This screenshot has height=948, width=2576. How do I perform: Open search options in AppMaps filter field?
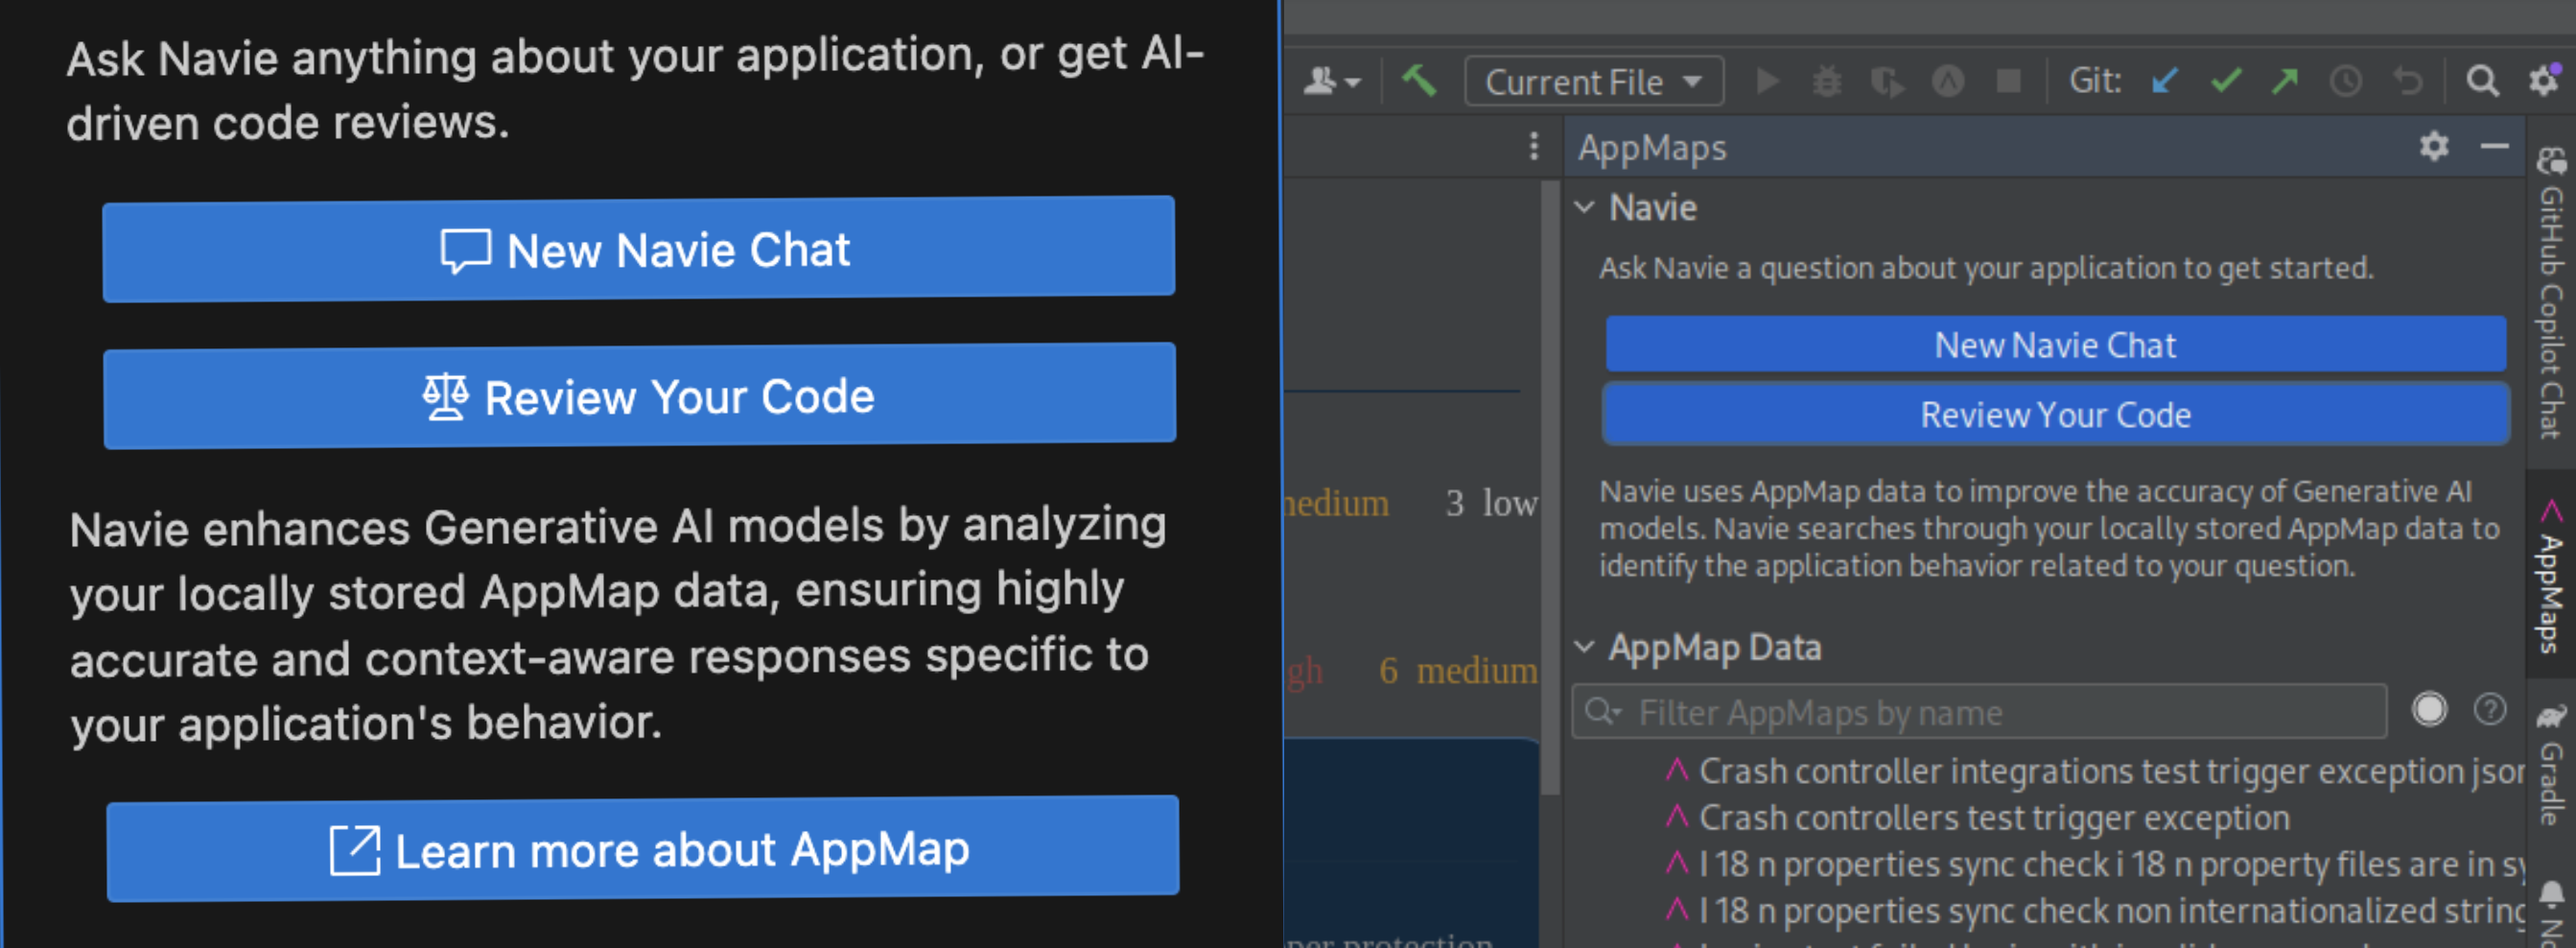[1603, 712]
